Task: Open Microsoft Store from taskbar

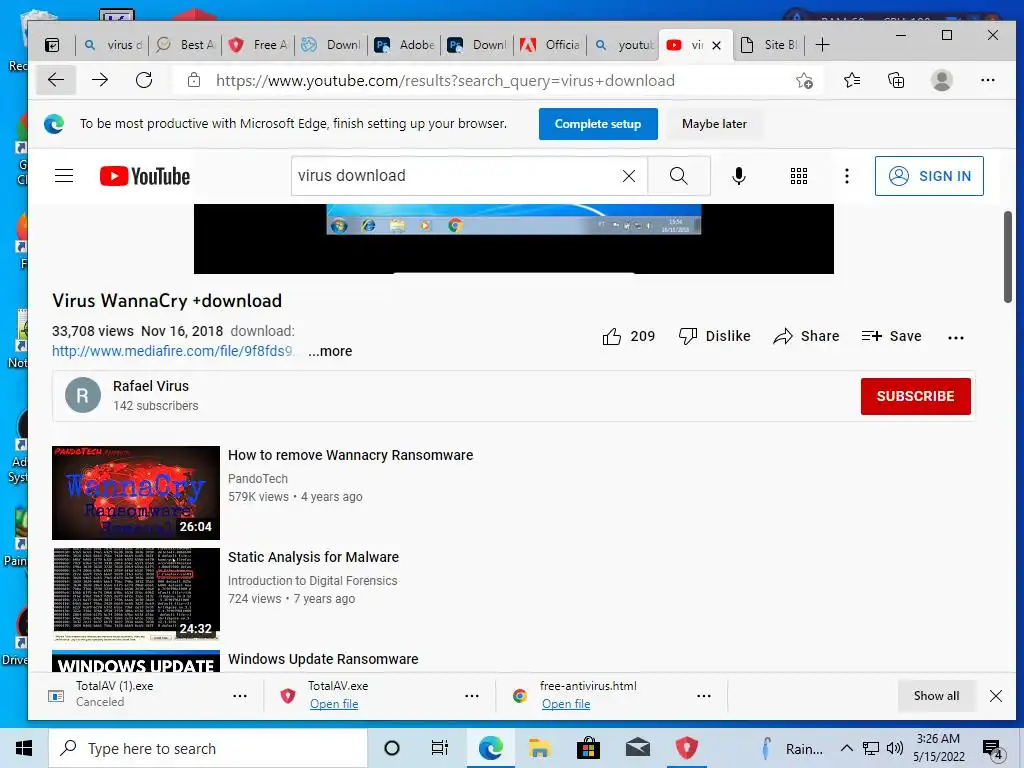Action: pos(588,748)
